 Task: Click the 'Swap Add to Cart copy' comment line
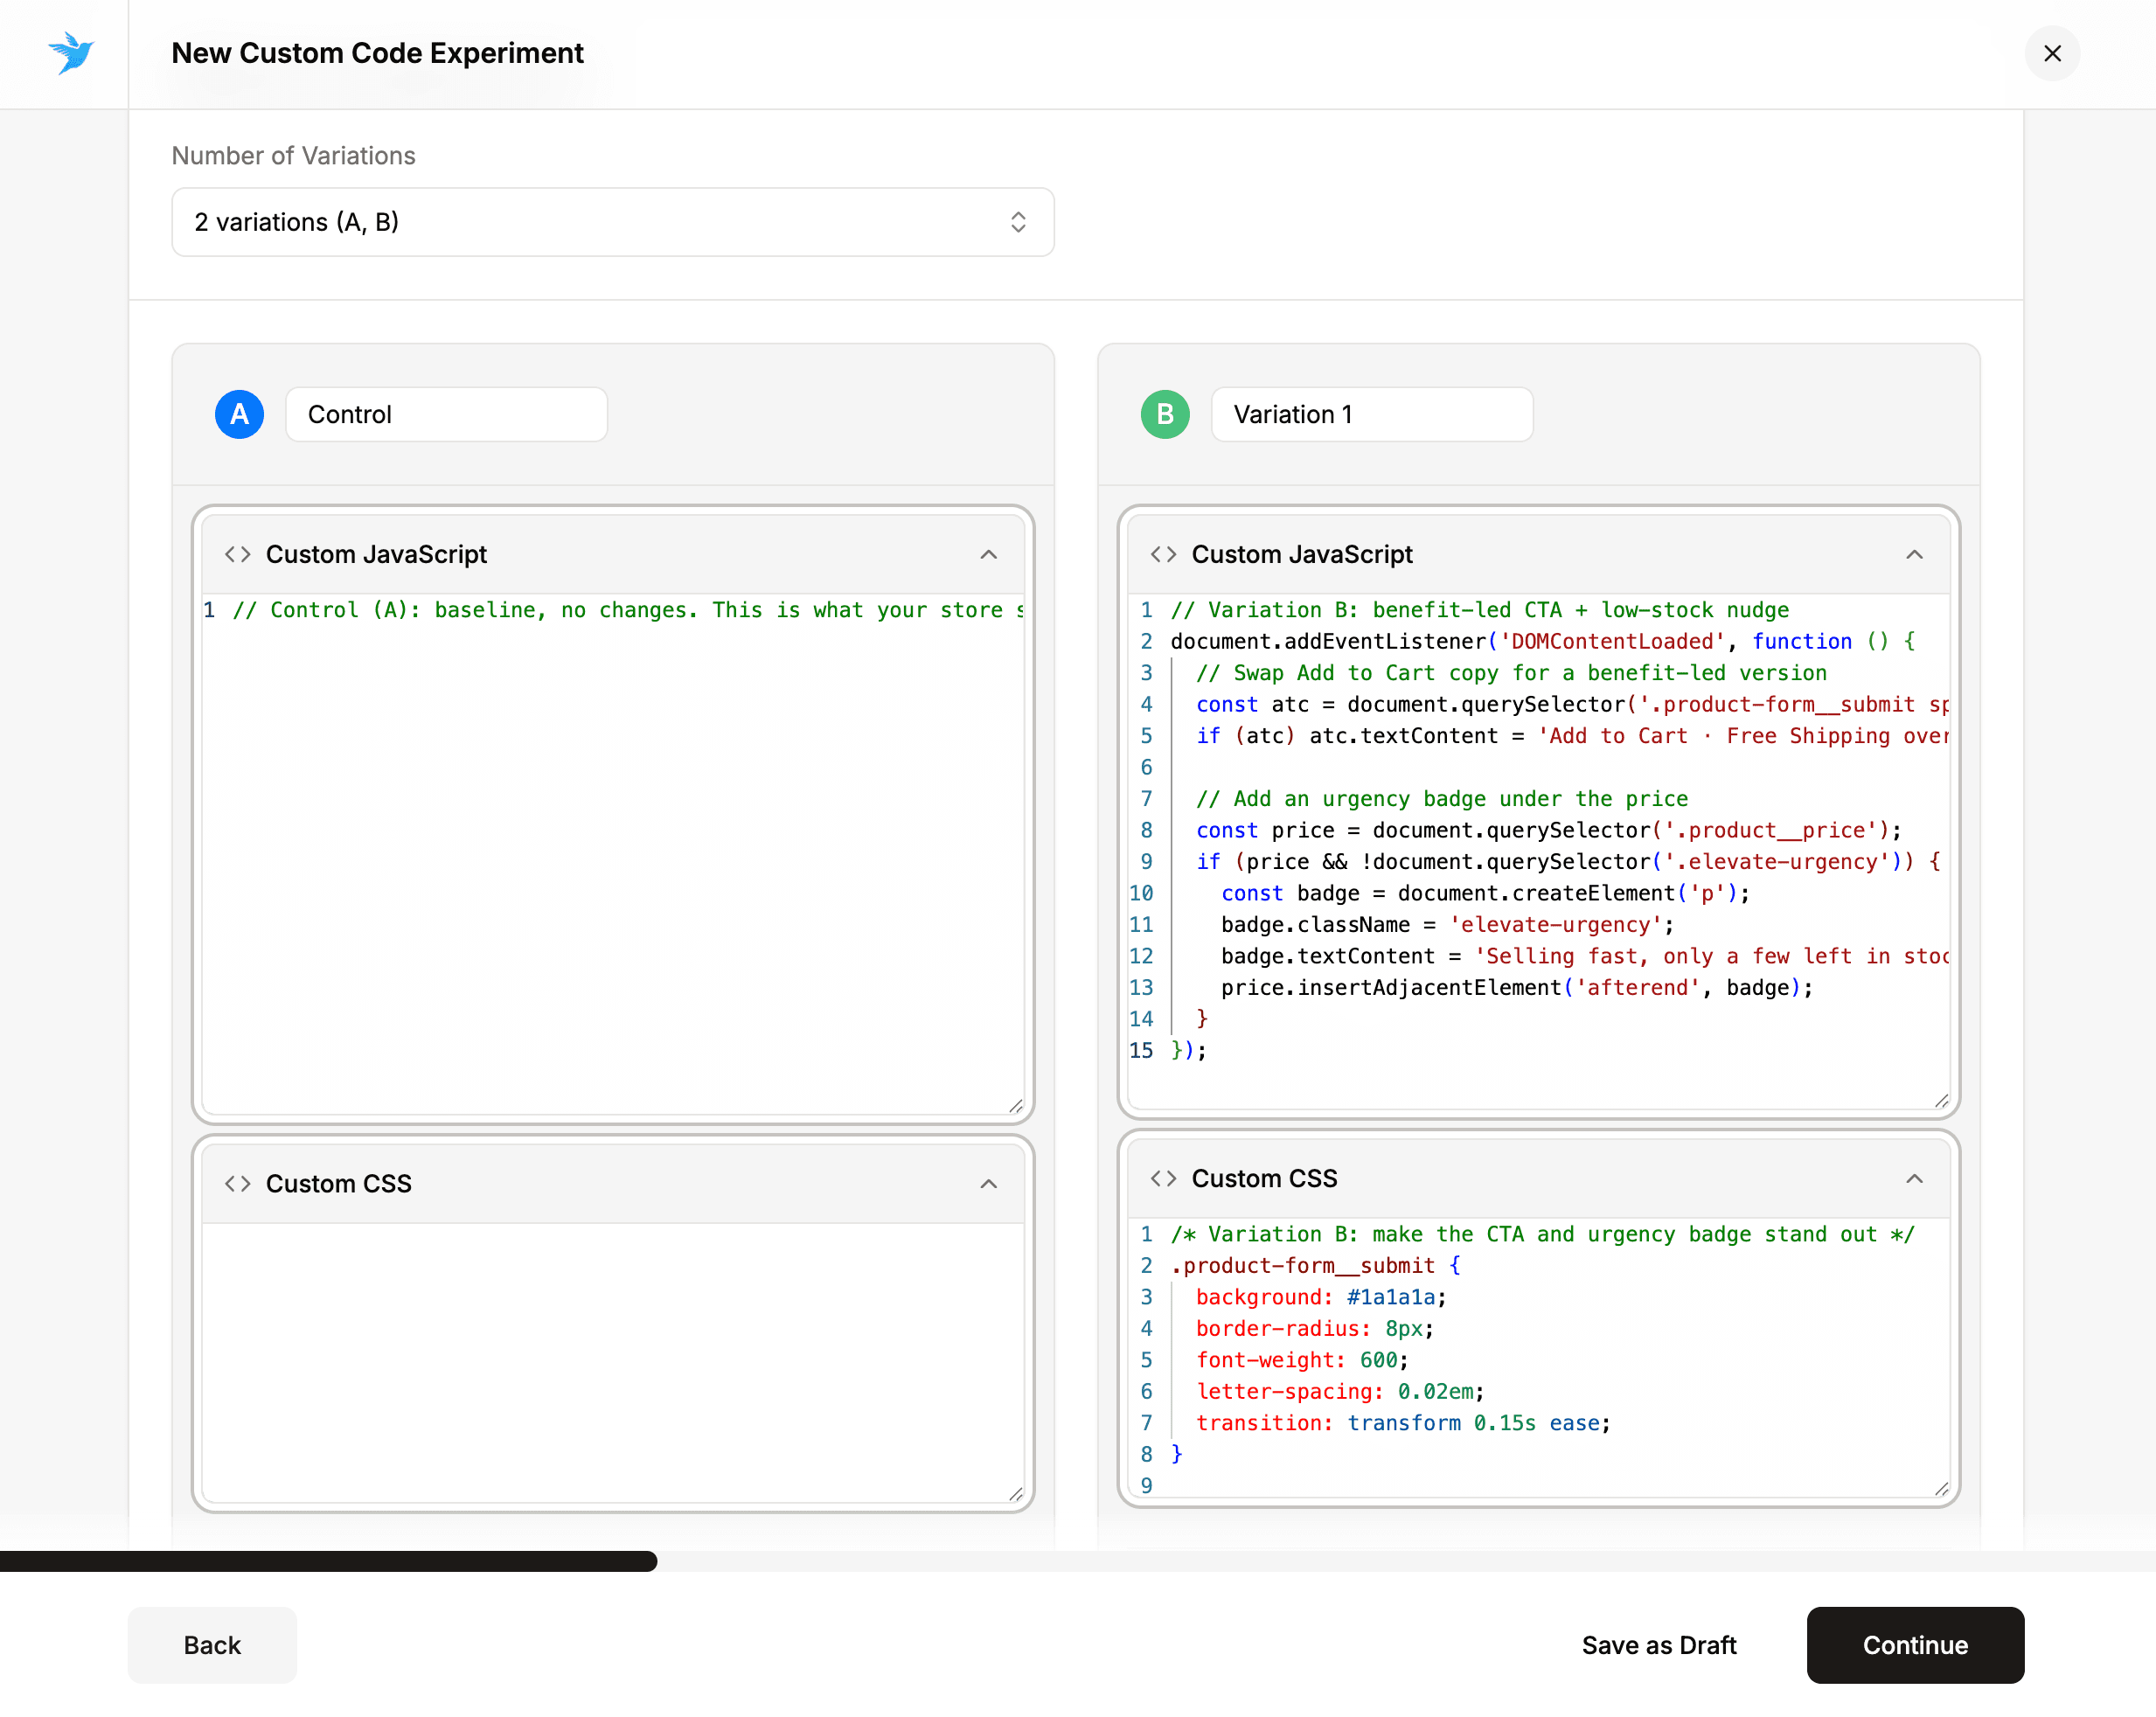tap(1511, 673)
